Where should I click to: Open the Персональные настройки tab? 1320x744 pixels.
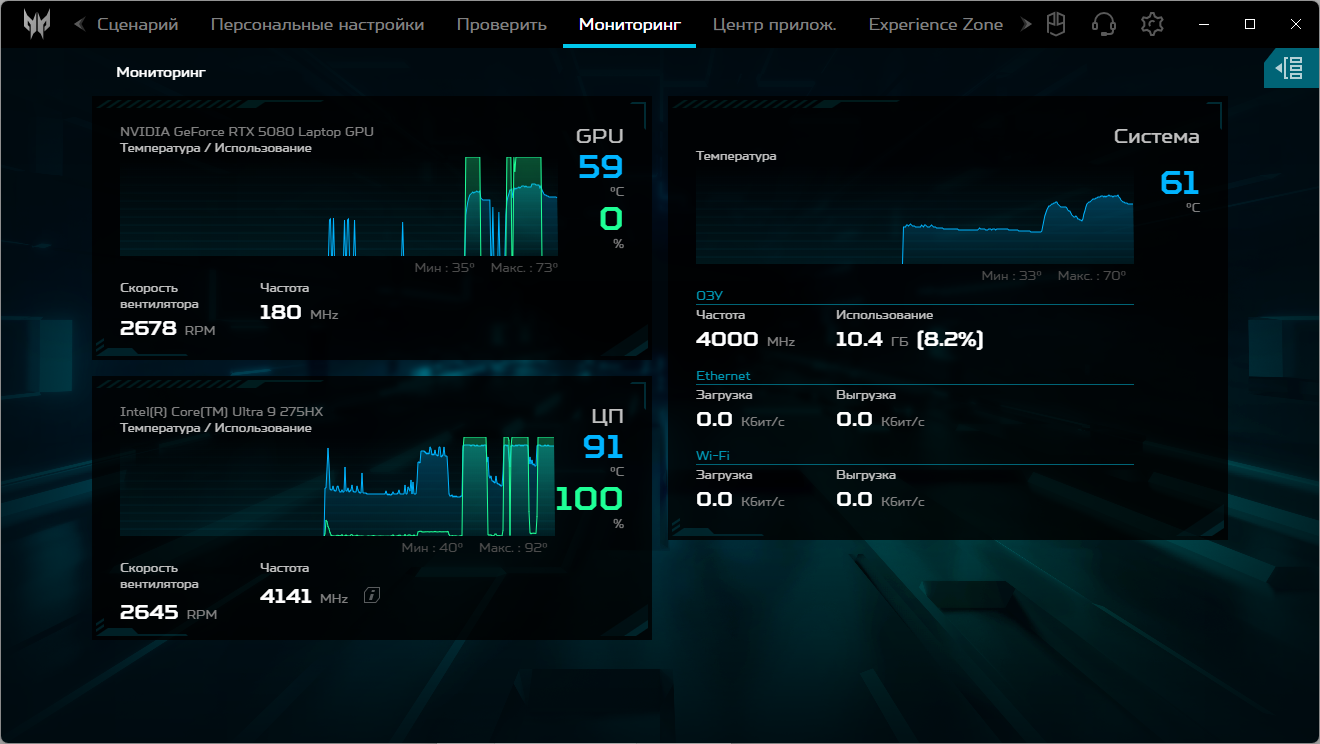click(x=317, y=24)
